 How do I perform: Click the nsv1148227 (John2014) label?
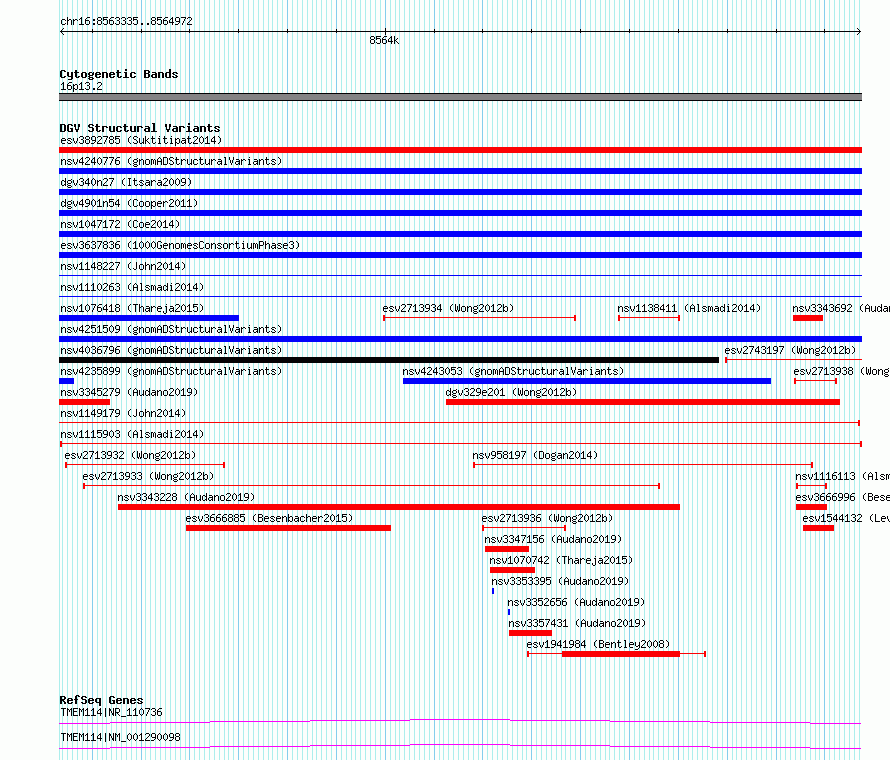[123, 266]
